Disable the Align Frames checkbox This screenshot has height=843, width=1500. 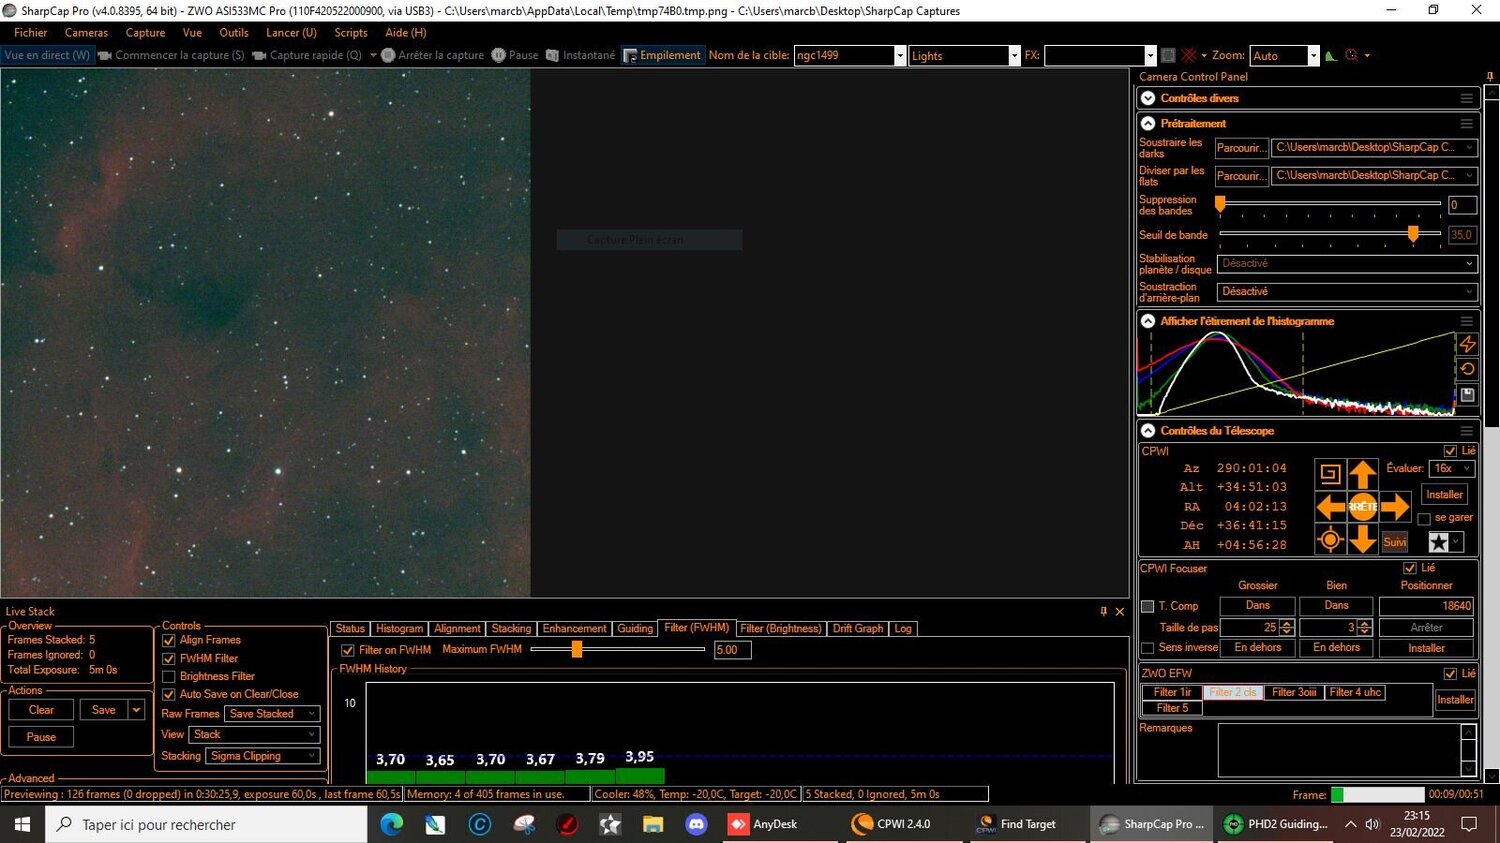(168, 640)
